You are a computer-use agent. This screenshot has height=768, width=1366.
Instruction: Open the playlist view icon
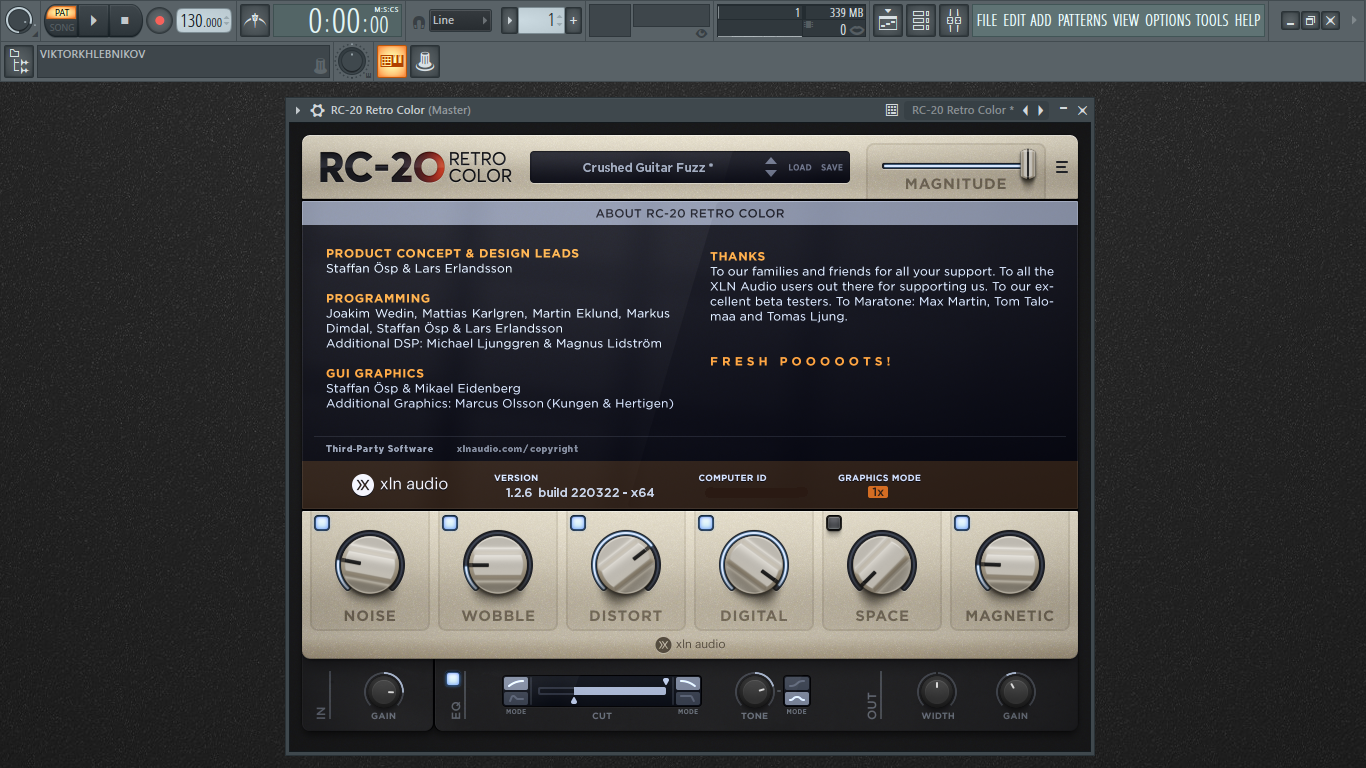(x=888, y=20)
